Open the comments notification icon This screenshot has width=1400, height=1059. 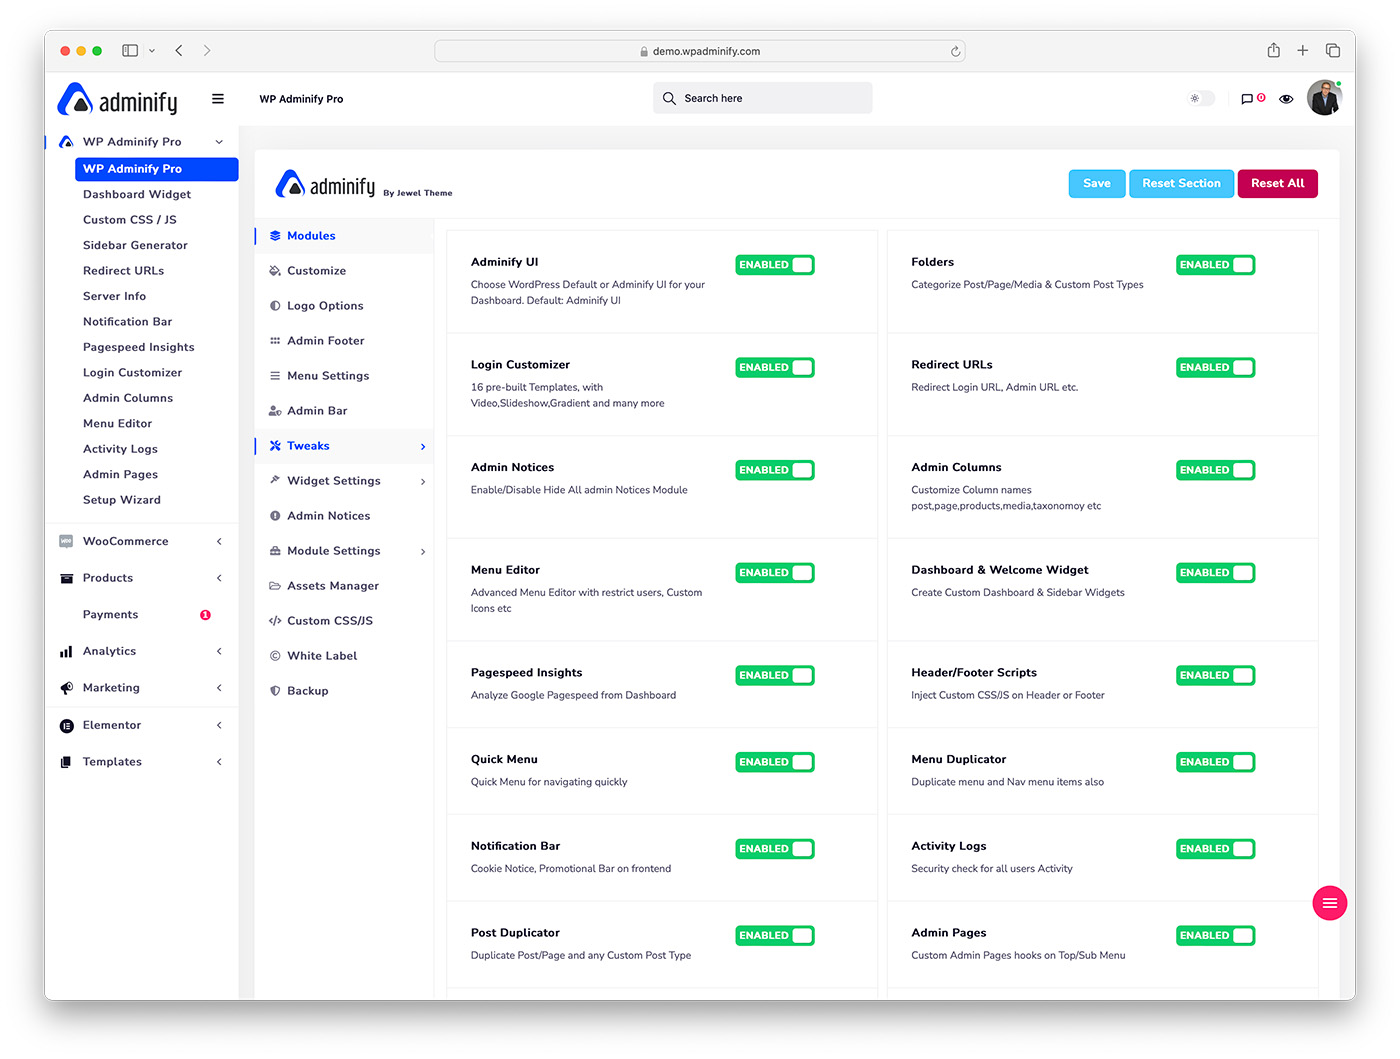click(1247, 99)
